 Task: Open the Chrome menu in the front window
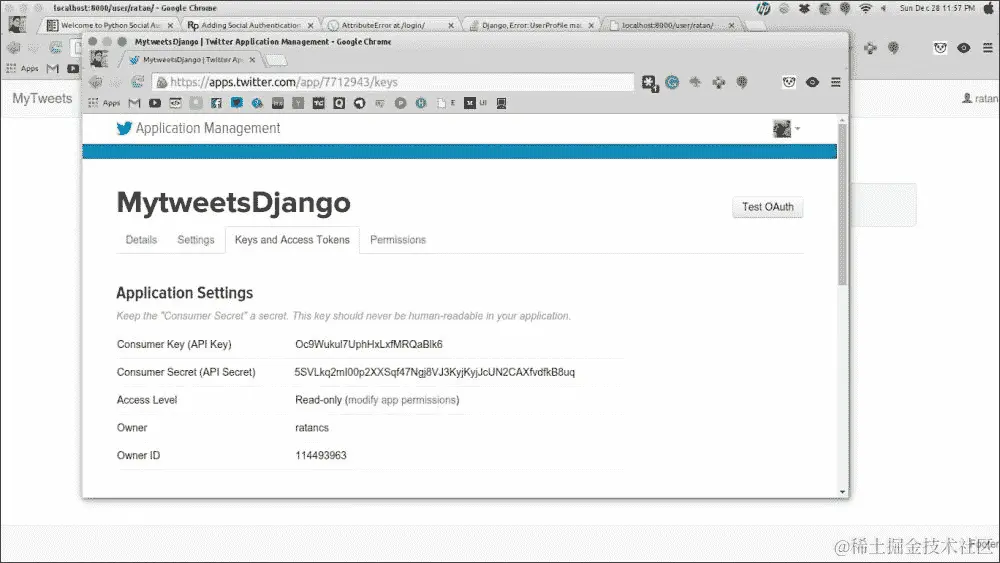(x=835, y=82)
